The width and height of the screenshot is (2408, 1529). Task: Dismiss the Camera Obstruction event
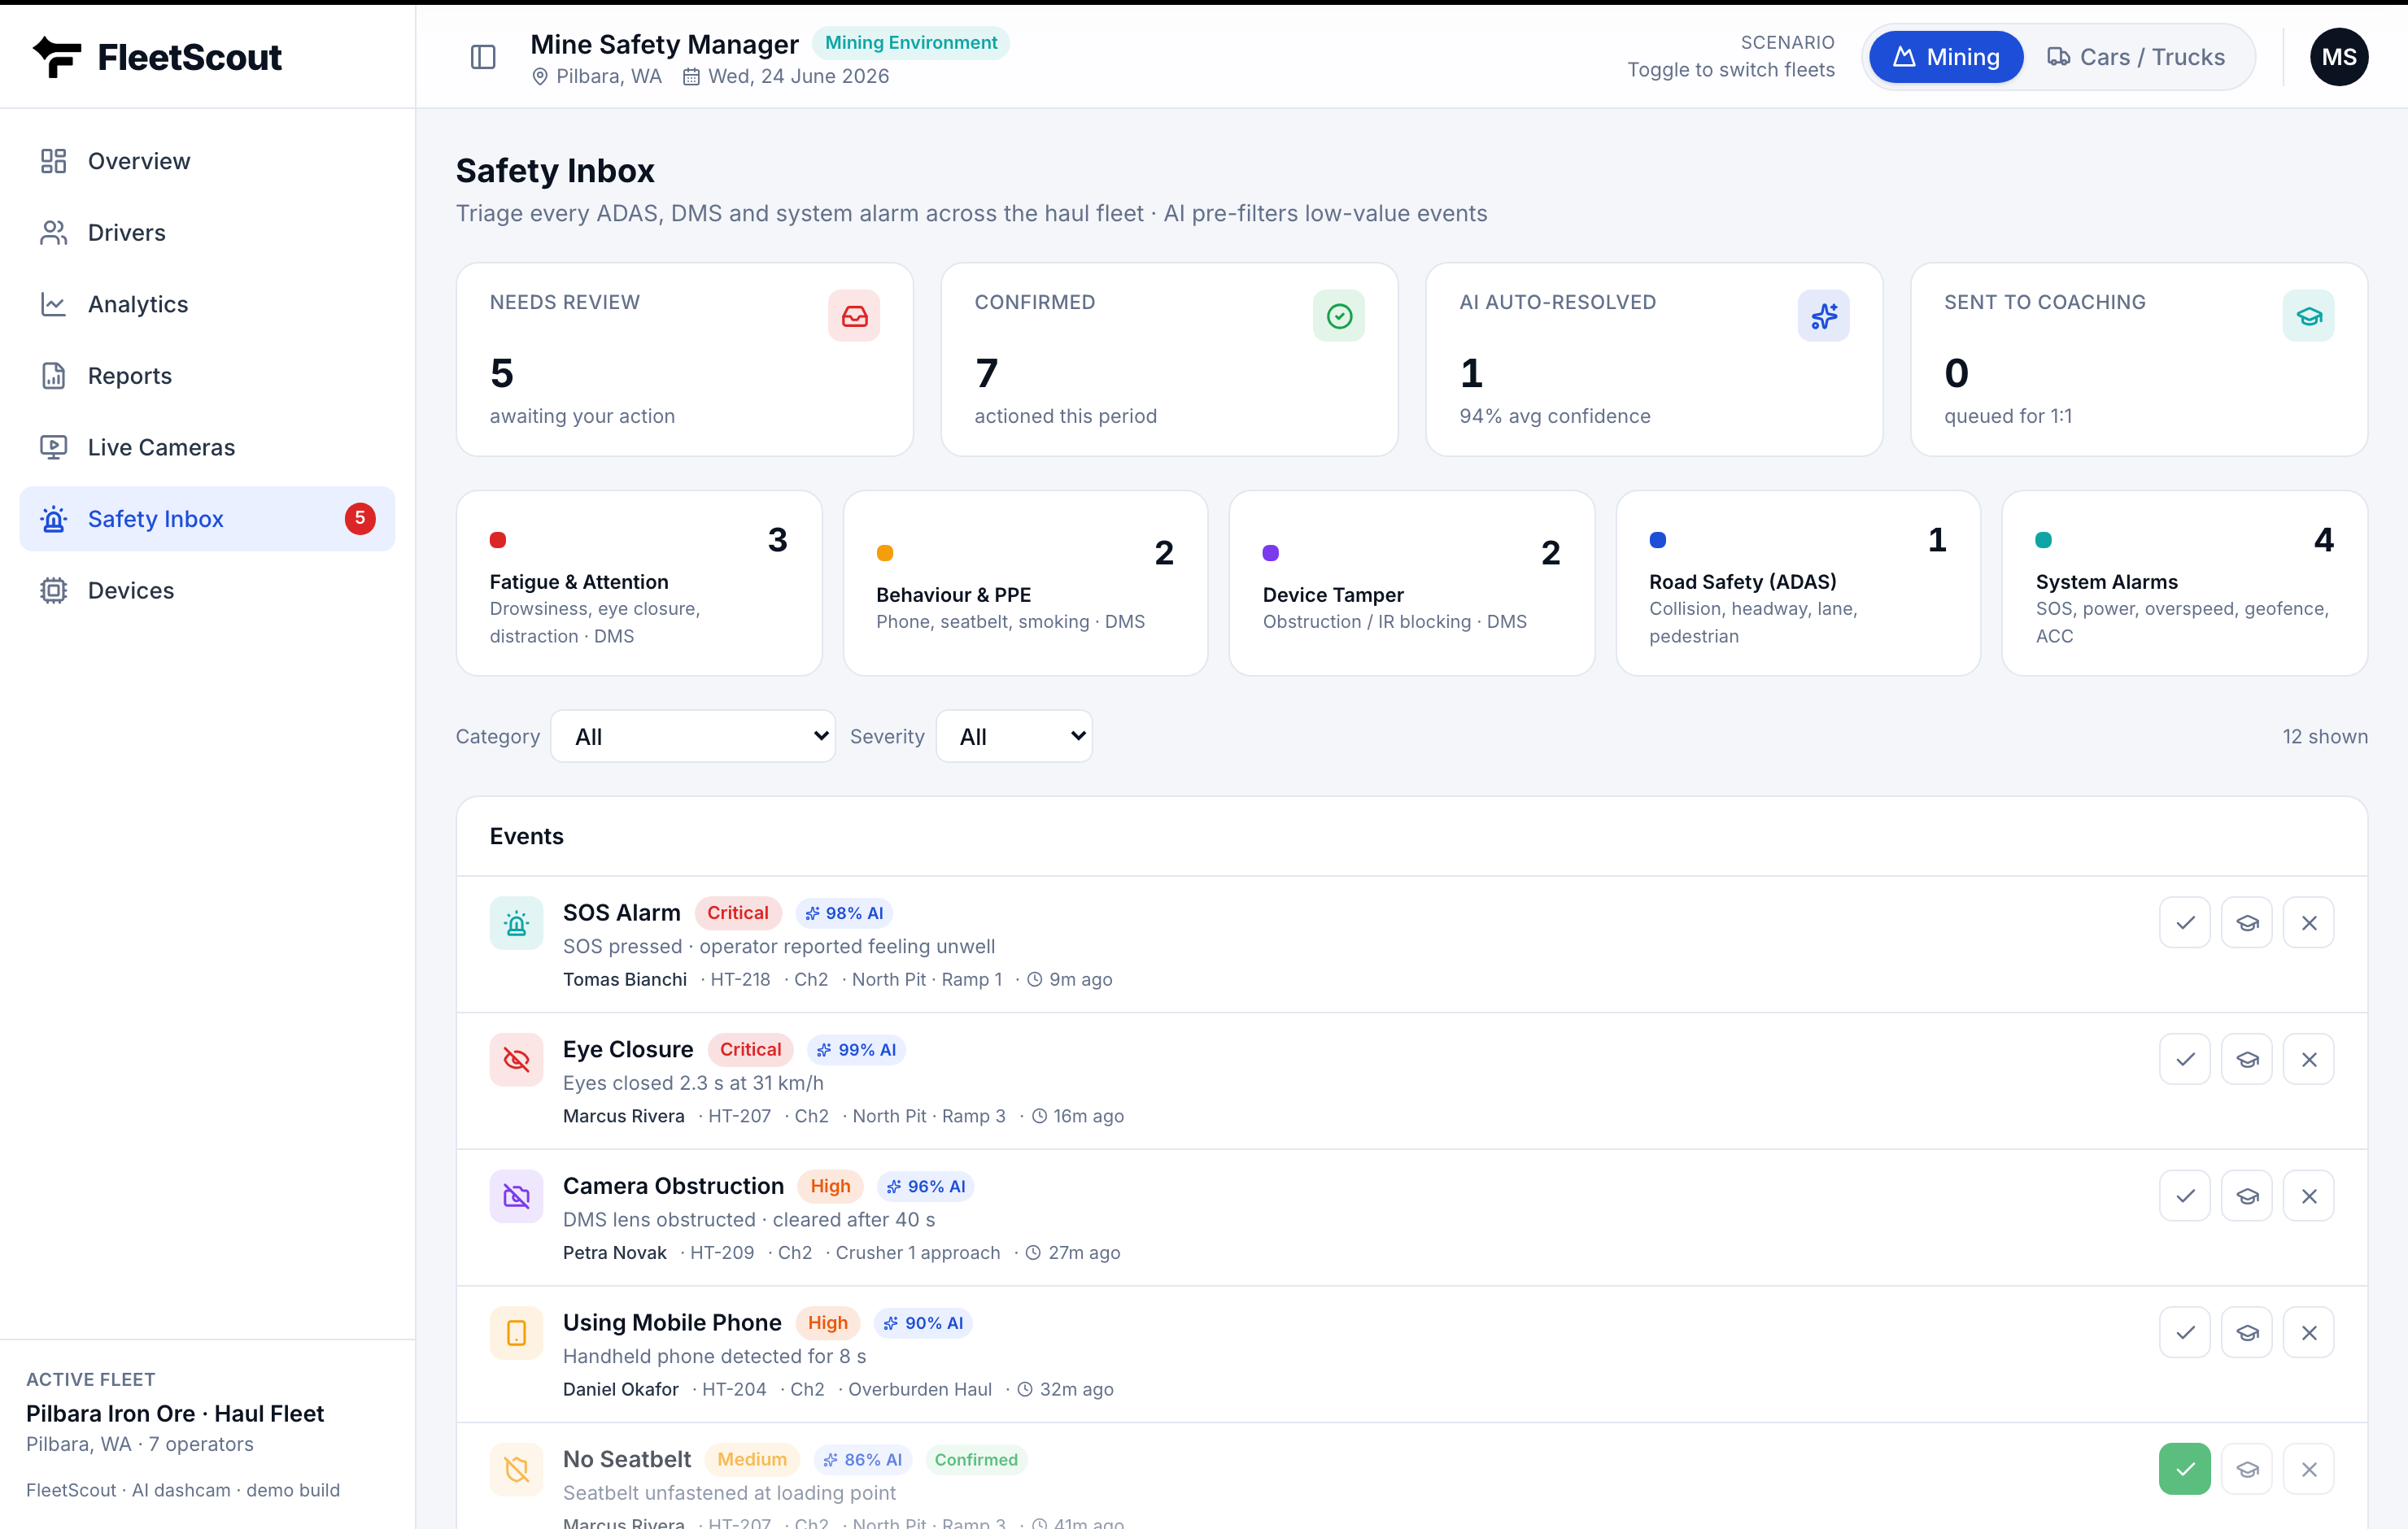pos(2308,1196)
